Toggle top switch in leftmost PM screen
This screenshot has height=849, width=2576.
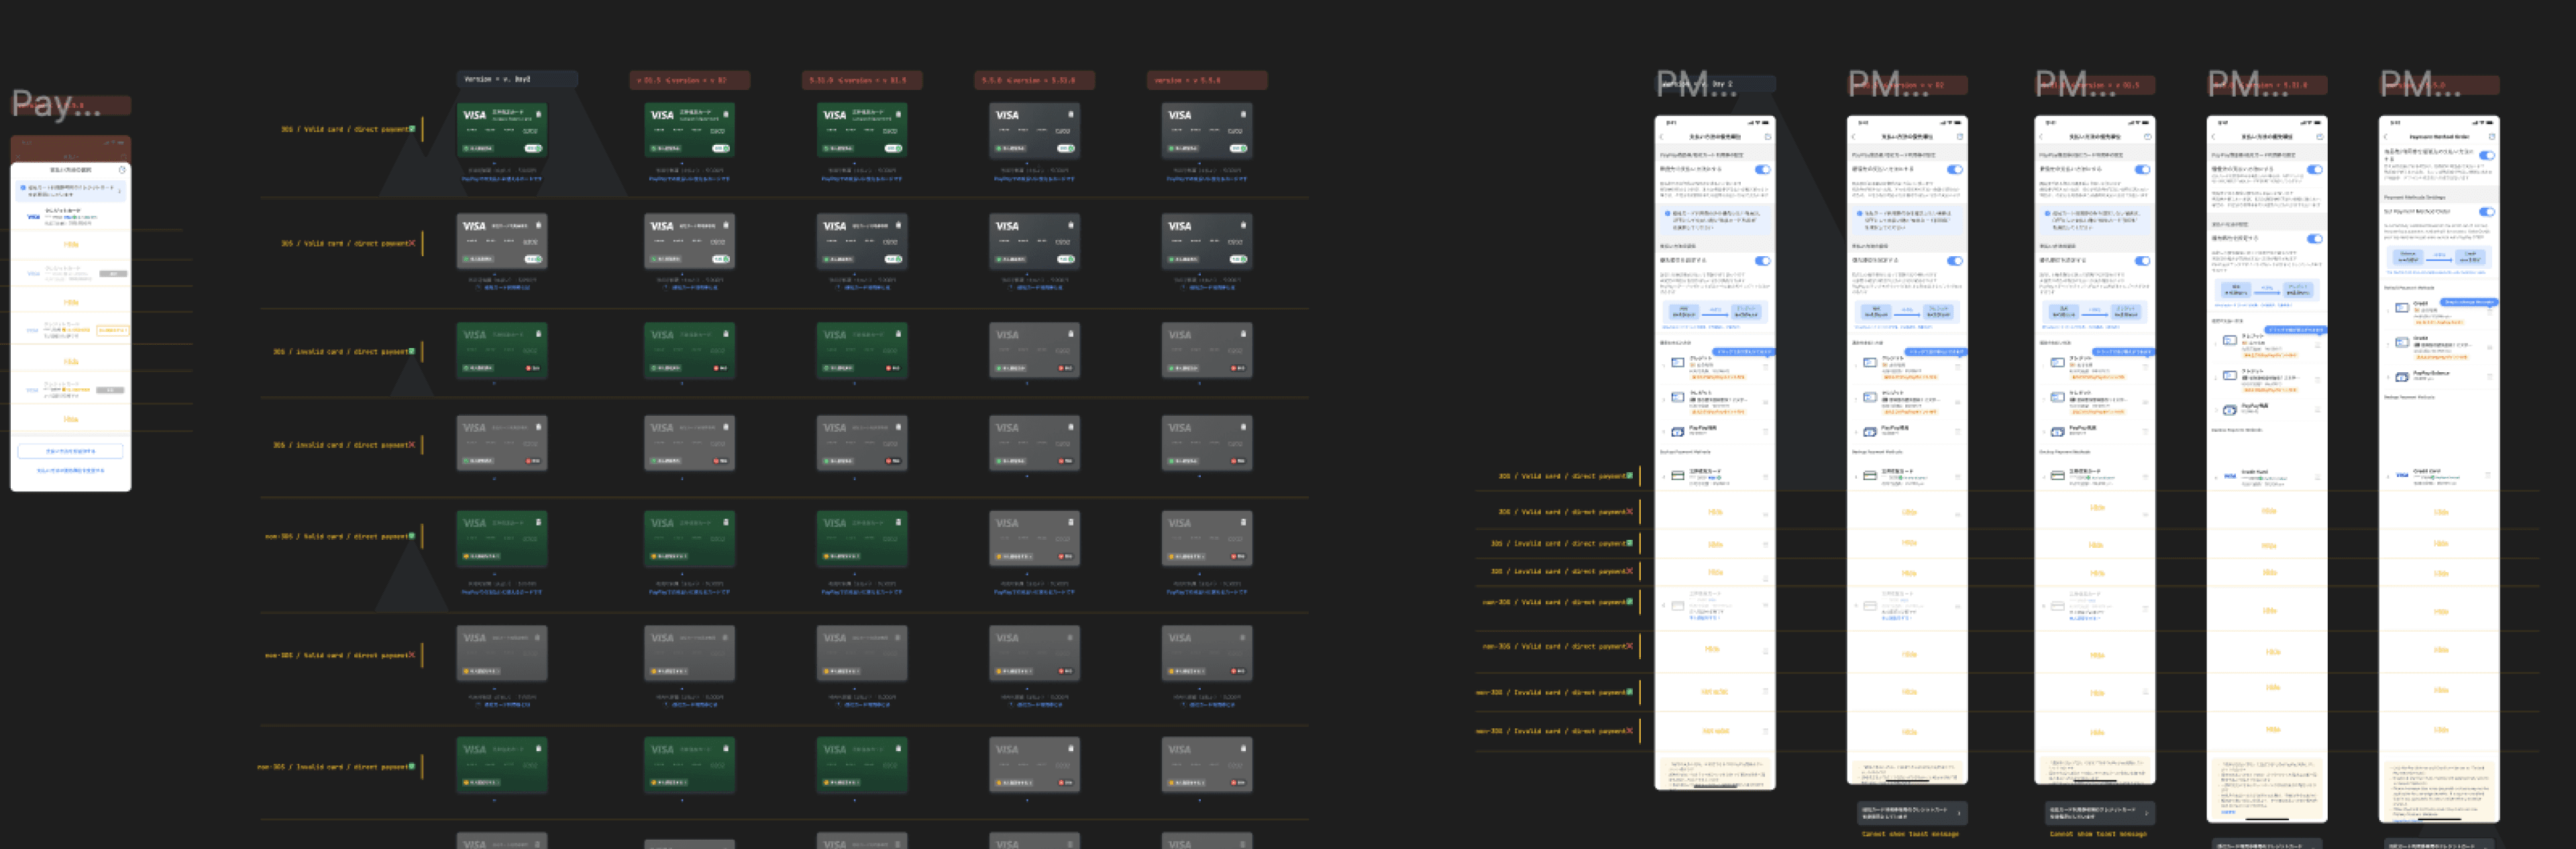[1762, 170]
